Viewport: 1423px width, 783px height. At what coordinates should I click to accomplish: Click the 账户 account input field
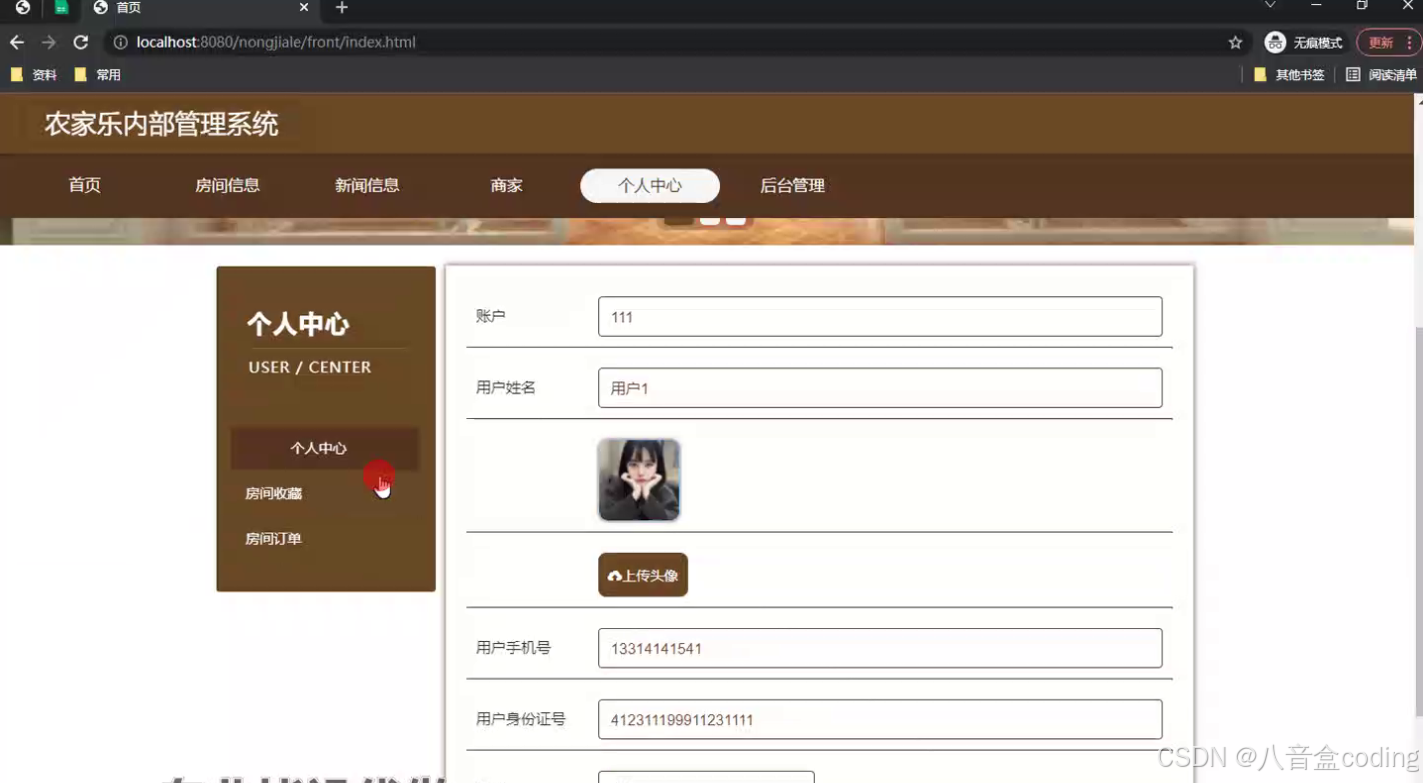879,316
